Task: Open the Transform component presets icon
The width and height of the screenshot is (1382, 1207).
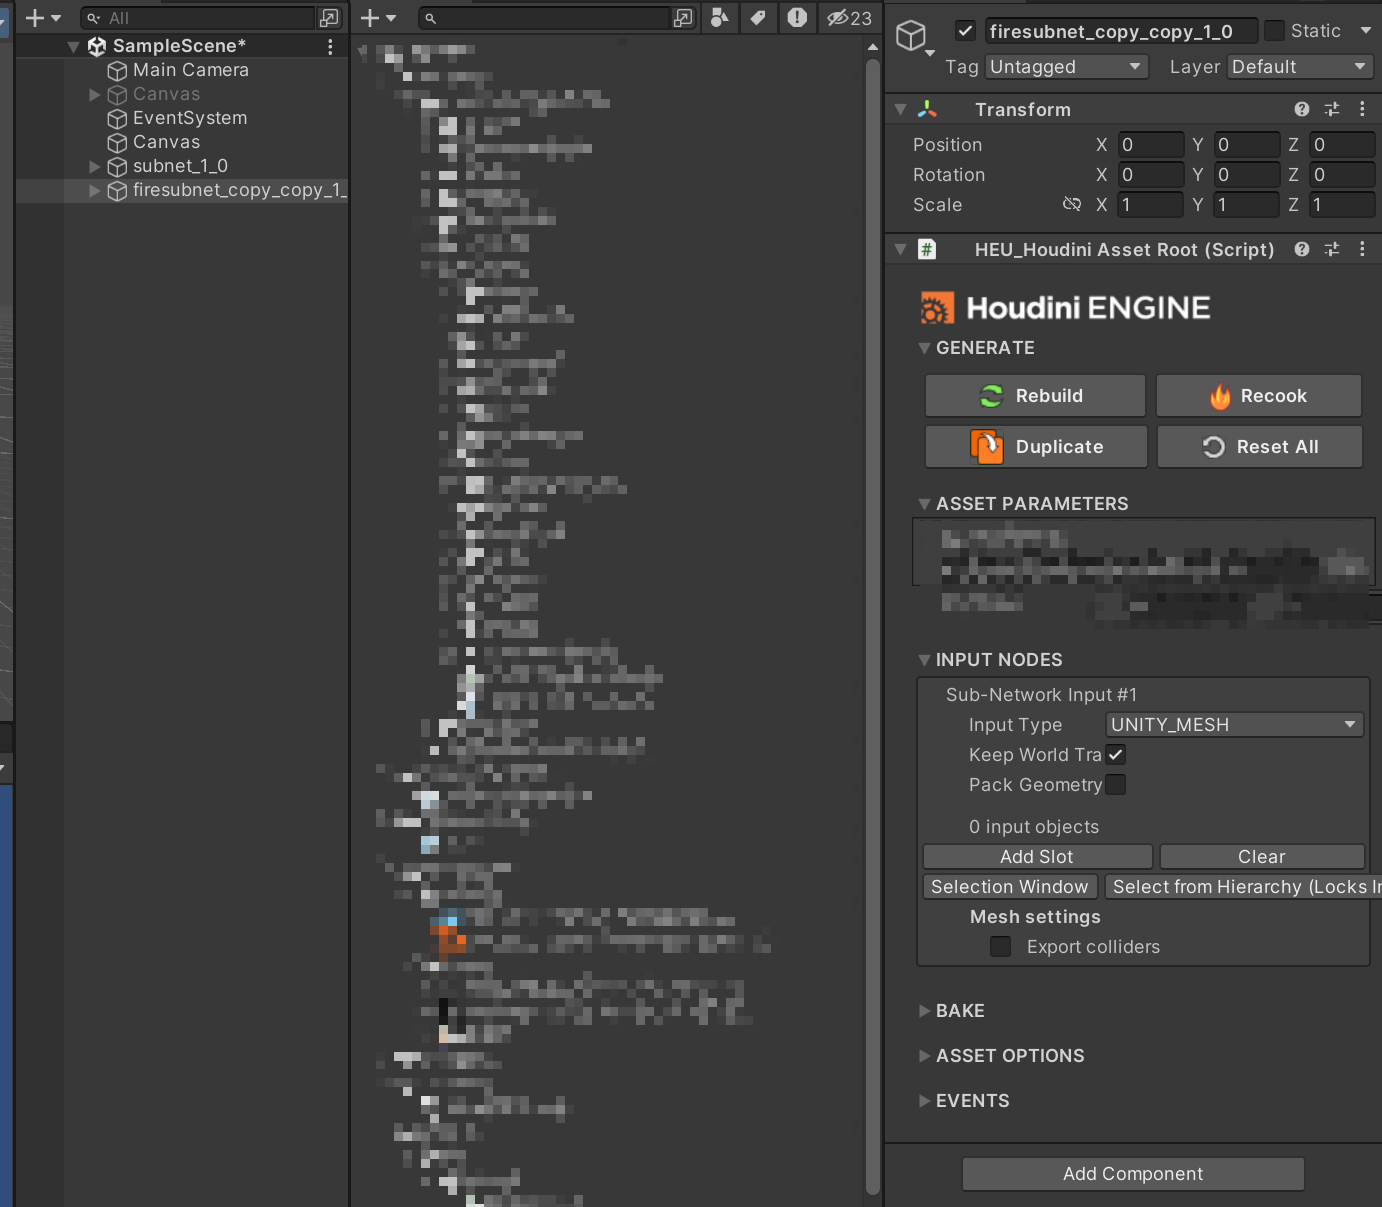Action: pos(1331,109)
